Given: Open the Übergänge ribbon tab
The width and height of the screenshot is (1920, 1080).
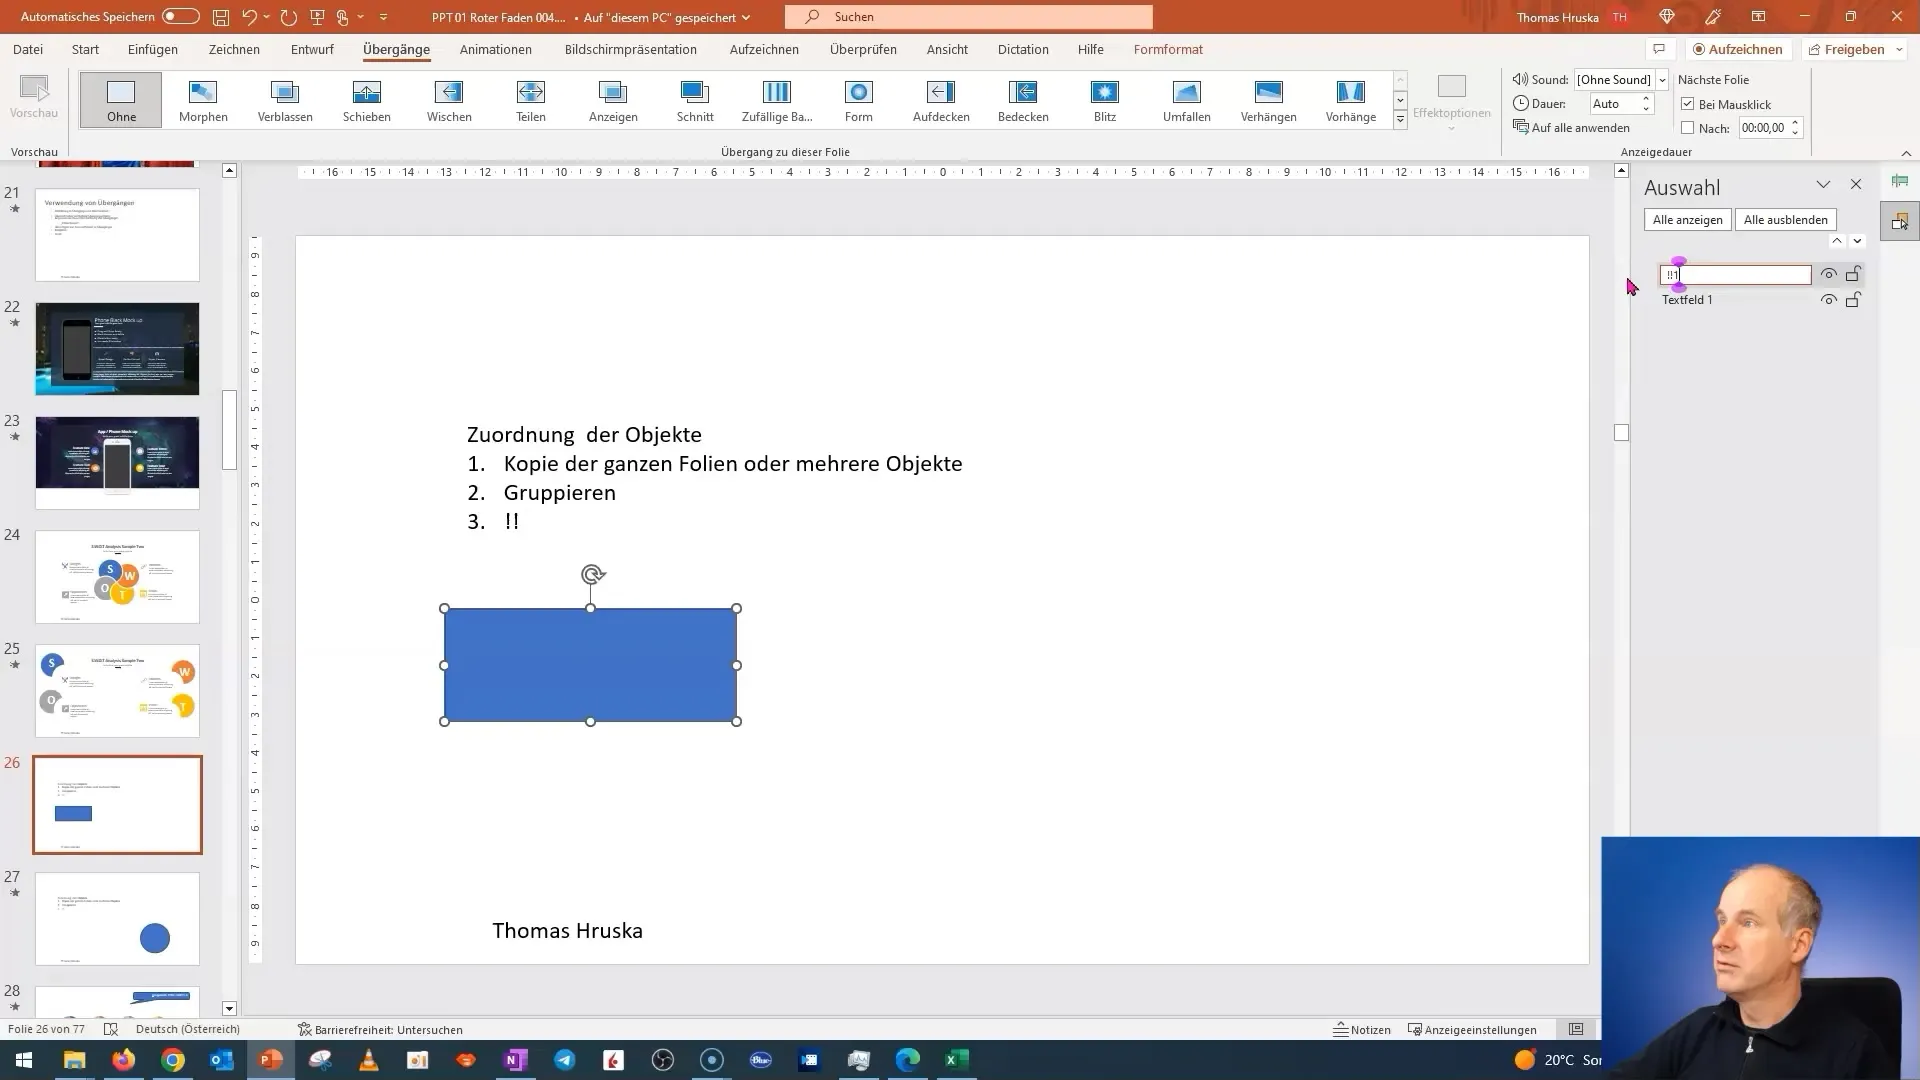Looking at the screenshot, I should pyautogui.click(x=396, y=49).
